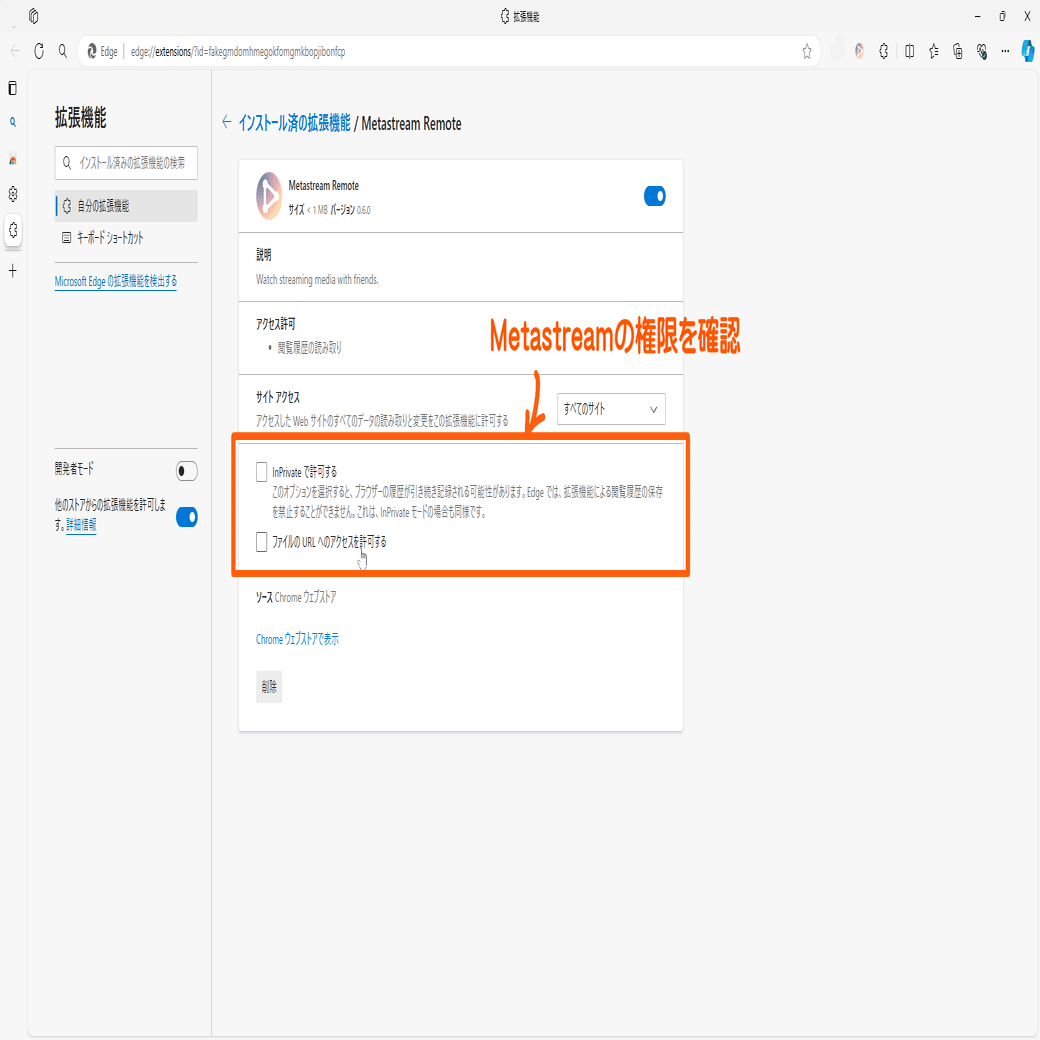
Task: Select the settings gear tab in sidebar
Action: pyautogui.click(x=13, y=194)
